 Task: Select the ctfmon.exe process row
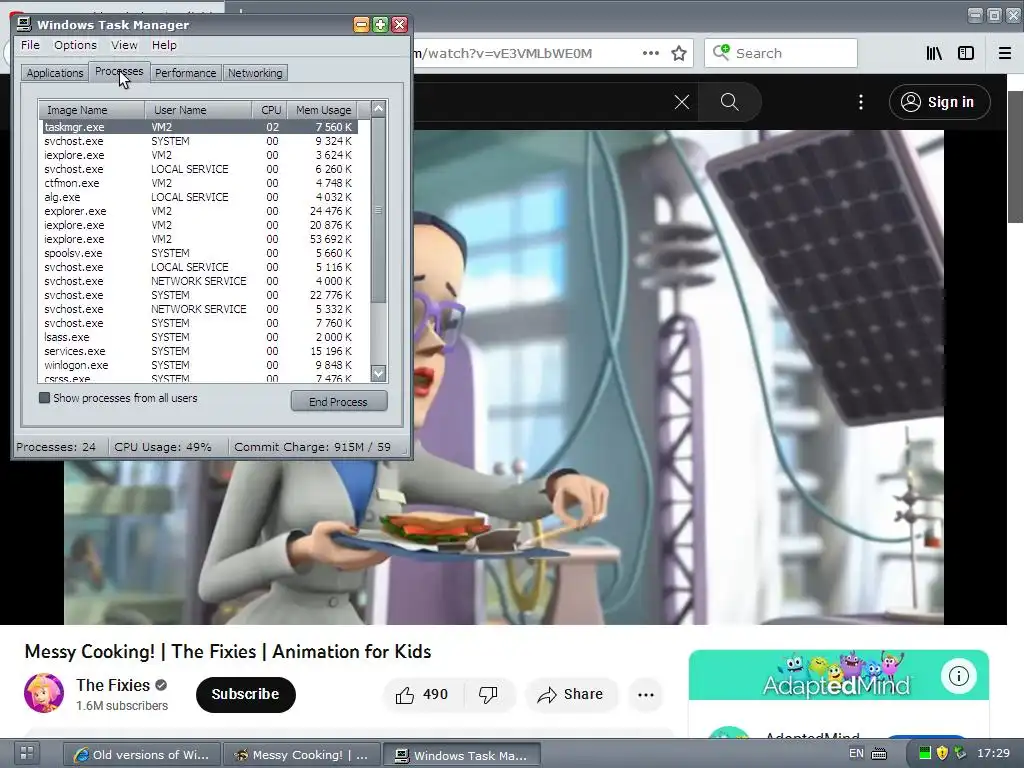pyautogui.click(x=200, y=184)
